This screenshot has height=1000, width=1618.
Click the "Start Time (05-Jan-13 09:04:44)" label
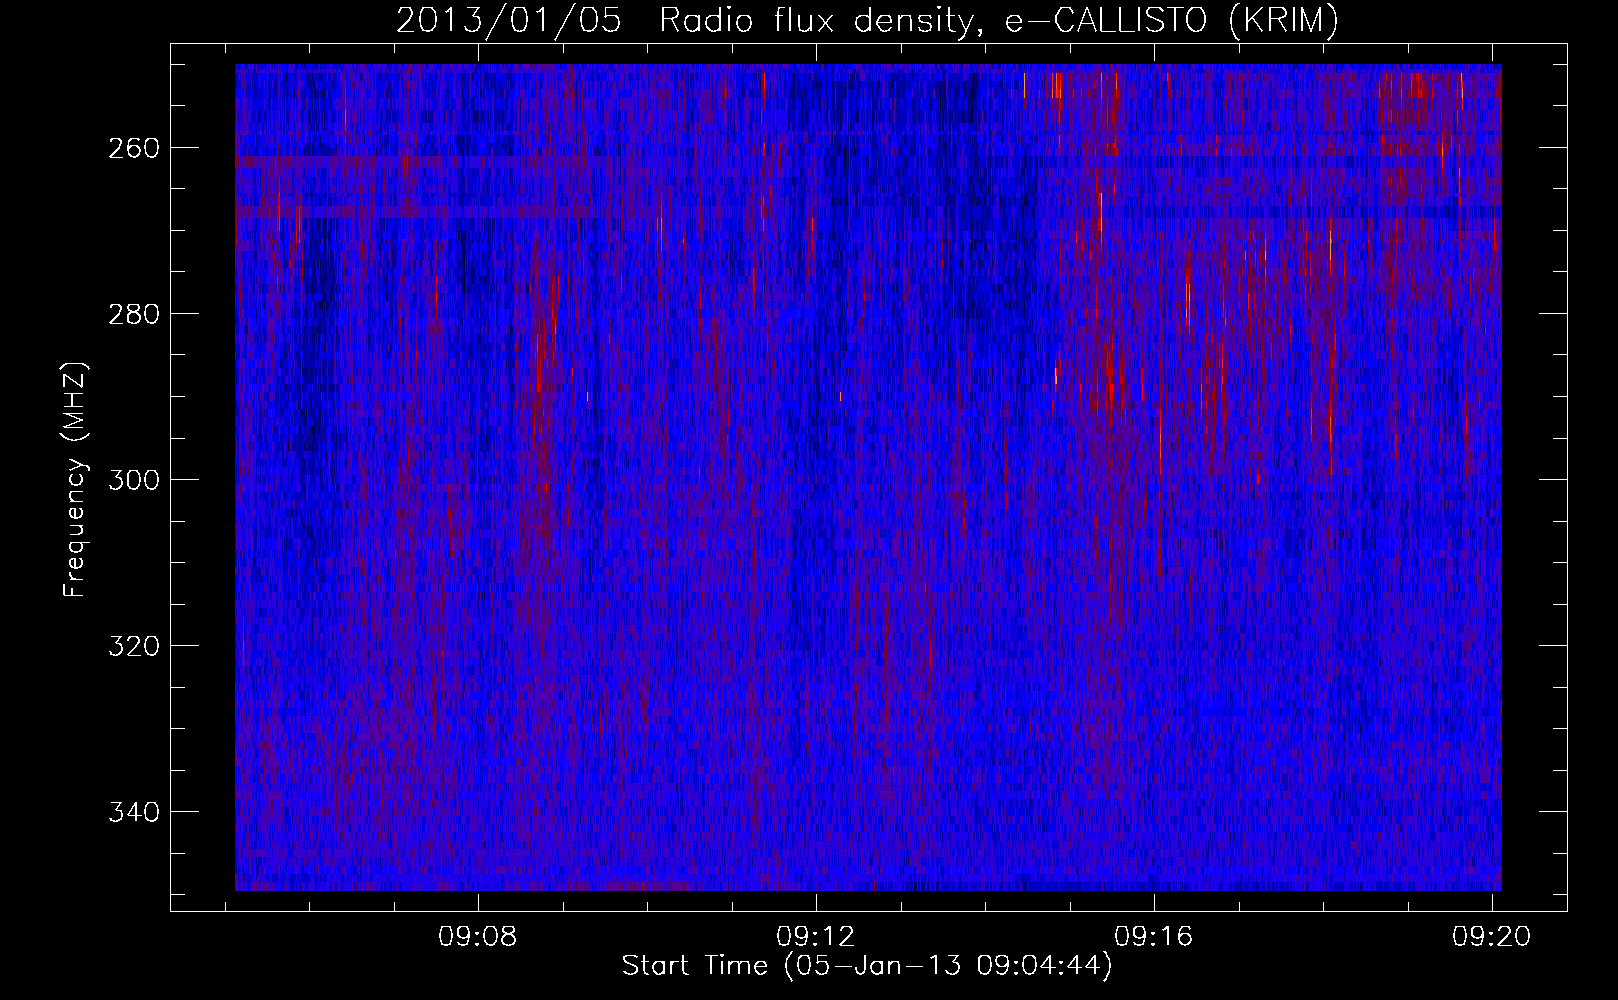pyautogui.click(x=867, y=966)
